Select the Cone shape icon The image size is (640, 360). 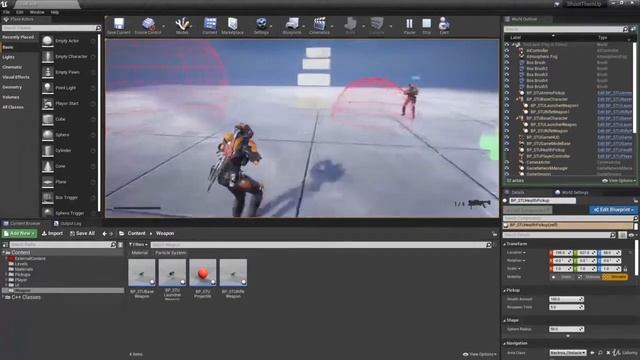coord(48,166)
